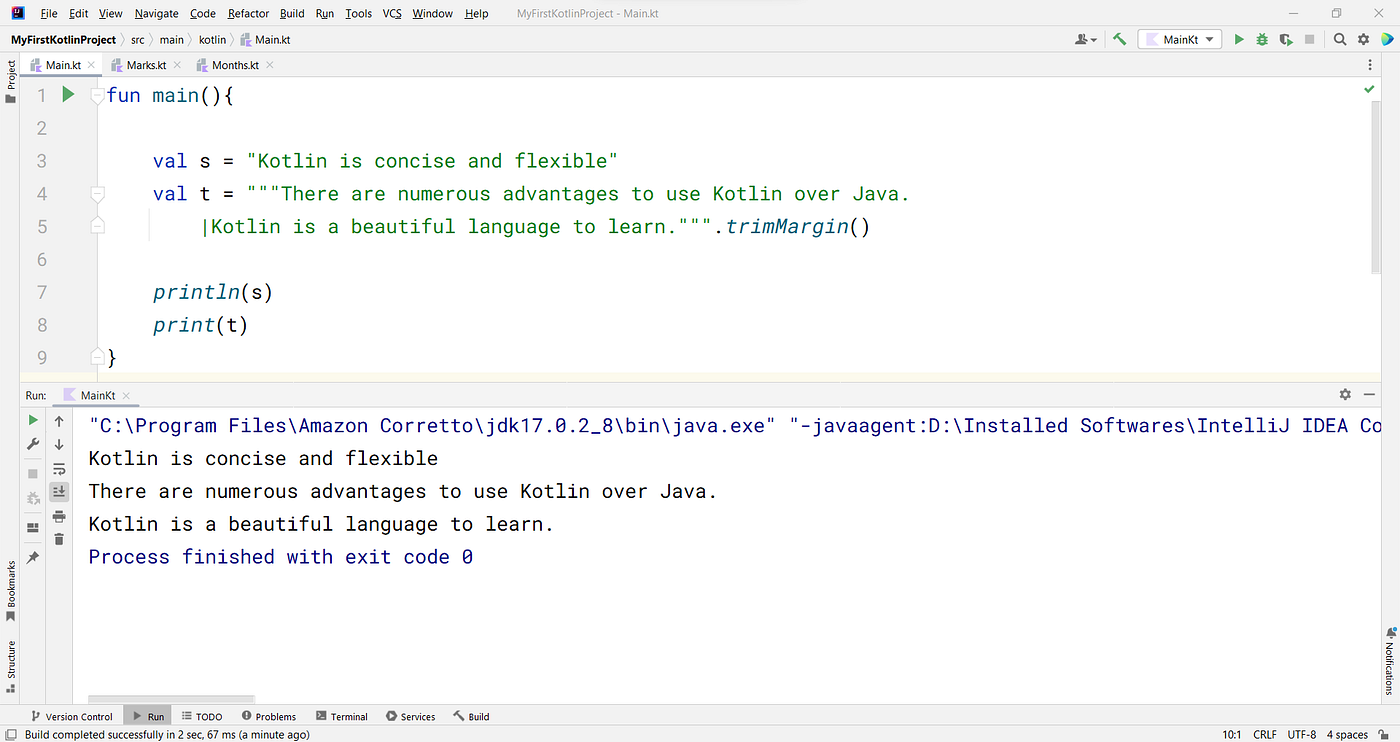Debug MainKt using the bug icon
This screenshot has width=1400, height=742.
click(1262, 39)
